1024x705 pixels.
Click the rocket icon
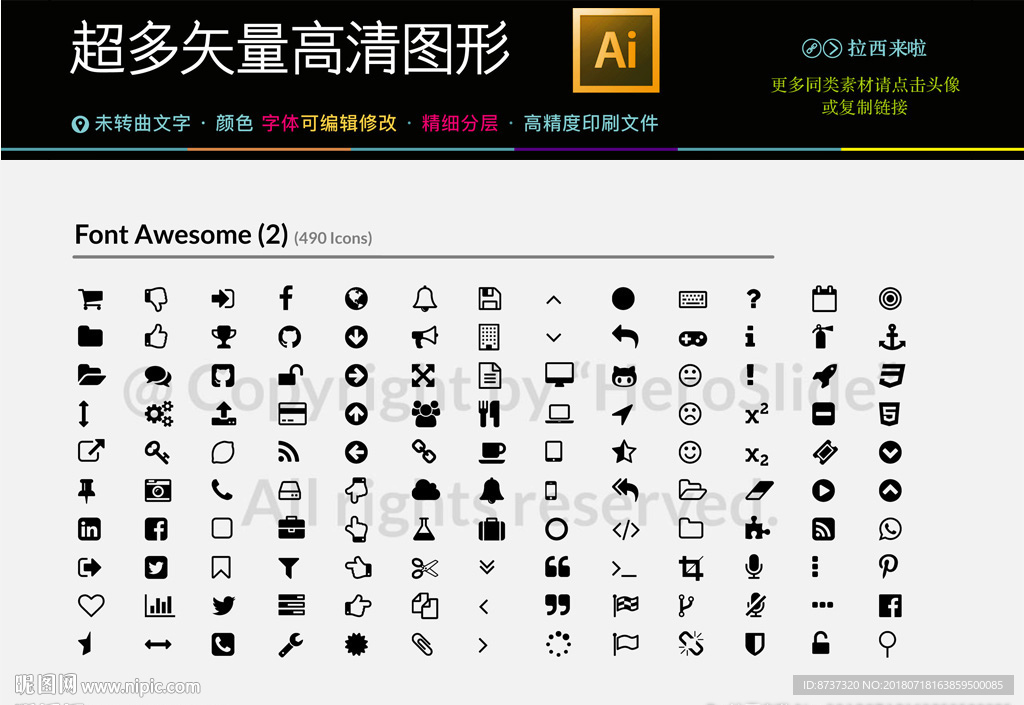click(825, 375)
